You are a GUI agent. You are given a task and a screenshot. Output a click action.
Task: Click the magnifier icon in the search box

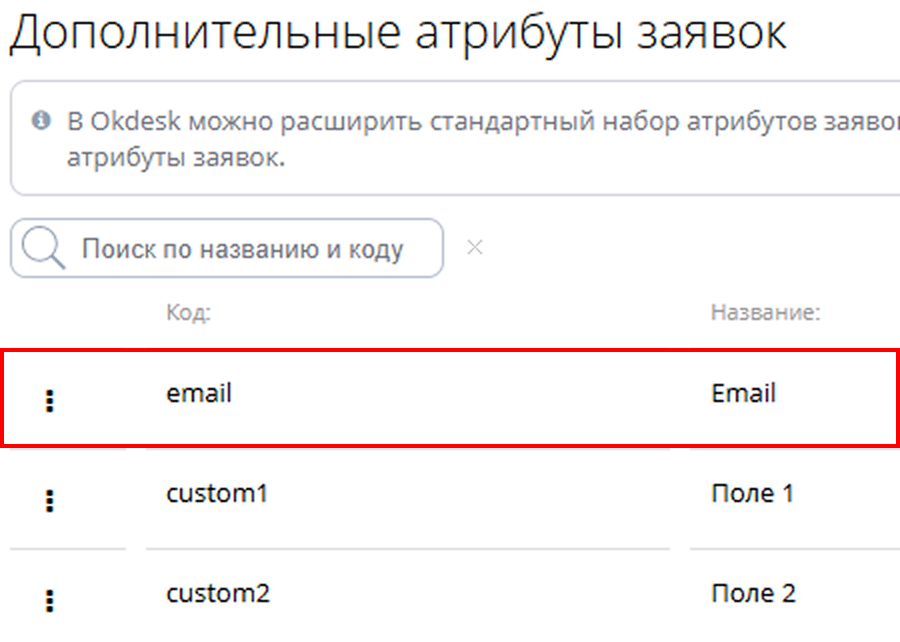[43, 248]
